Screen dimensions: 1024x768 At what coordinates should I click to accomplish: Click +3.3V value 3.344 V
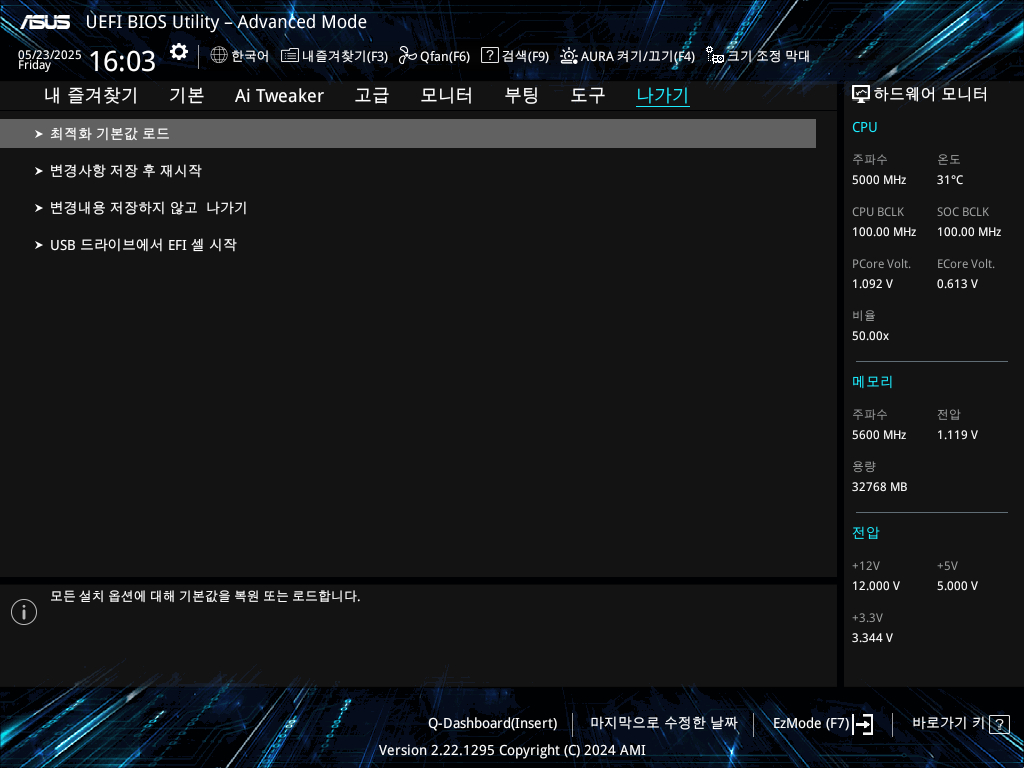[x=872, y=638]
